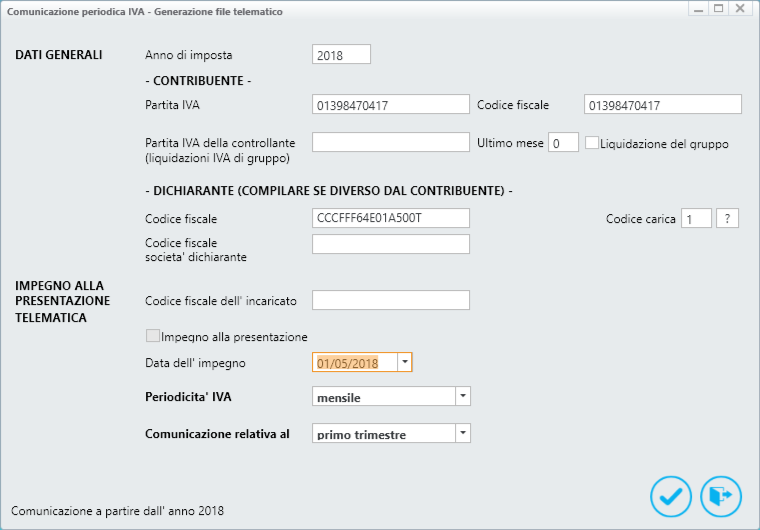The width and height of the screenshot is (760, 530).
Task: Focus the Partita IVA della controllante field
Action: click(391, 142)
